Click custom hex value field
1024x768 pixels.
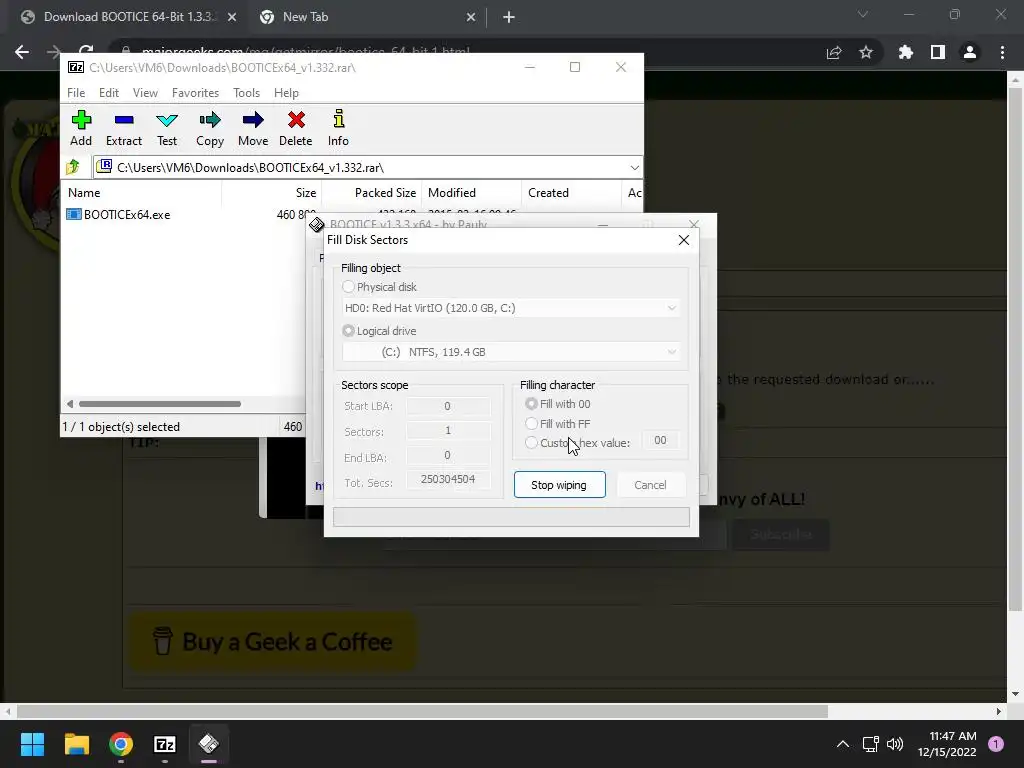tap(660, 440)
